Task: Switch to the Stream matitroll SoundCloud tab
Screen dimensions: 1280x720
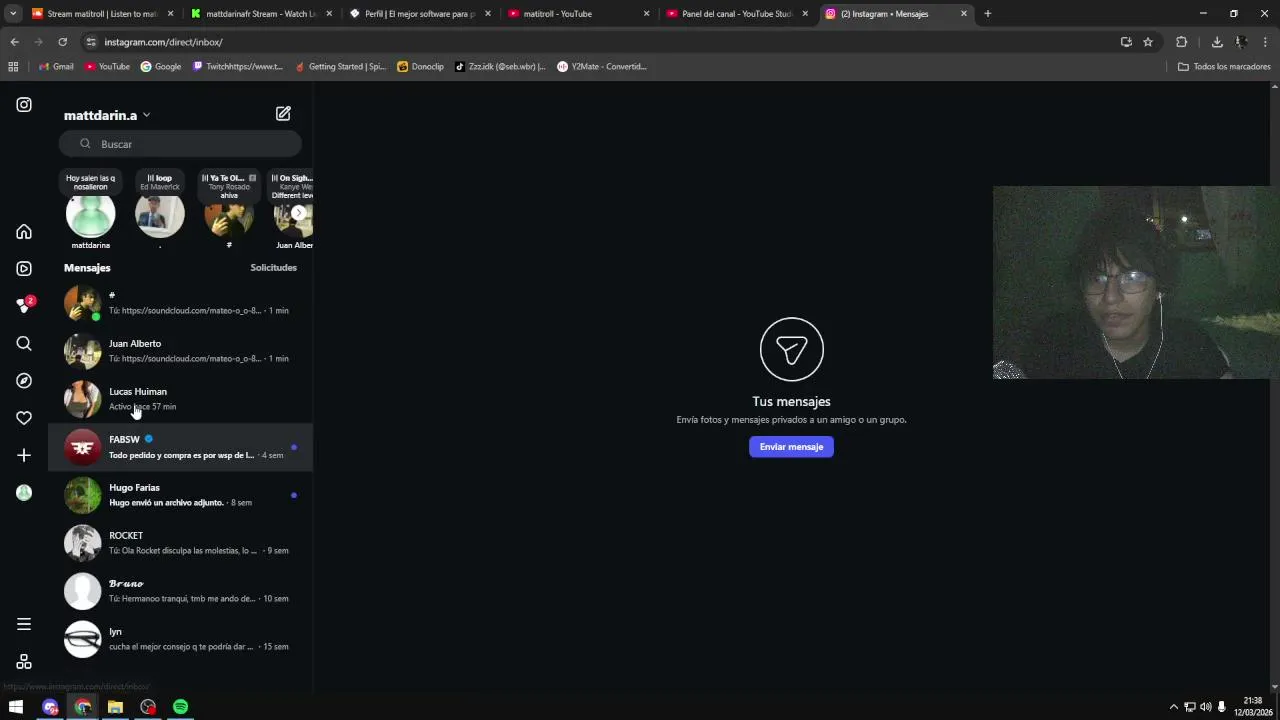Action: [x=103, y=14]
